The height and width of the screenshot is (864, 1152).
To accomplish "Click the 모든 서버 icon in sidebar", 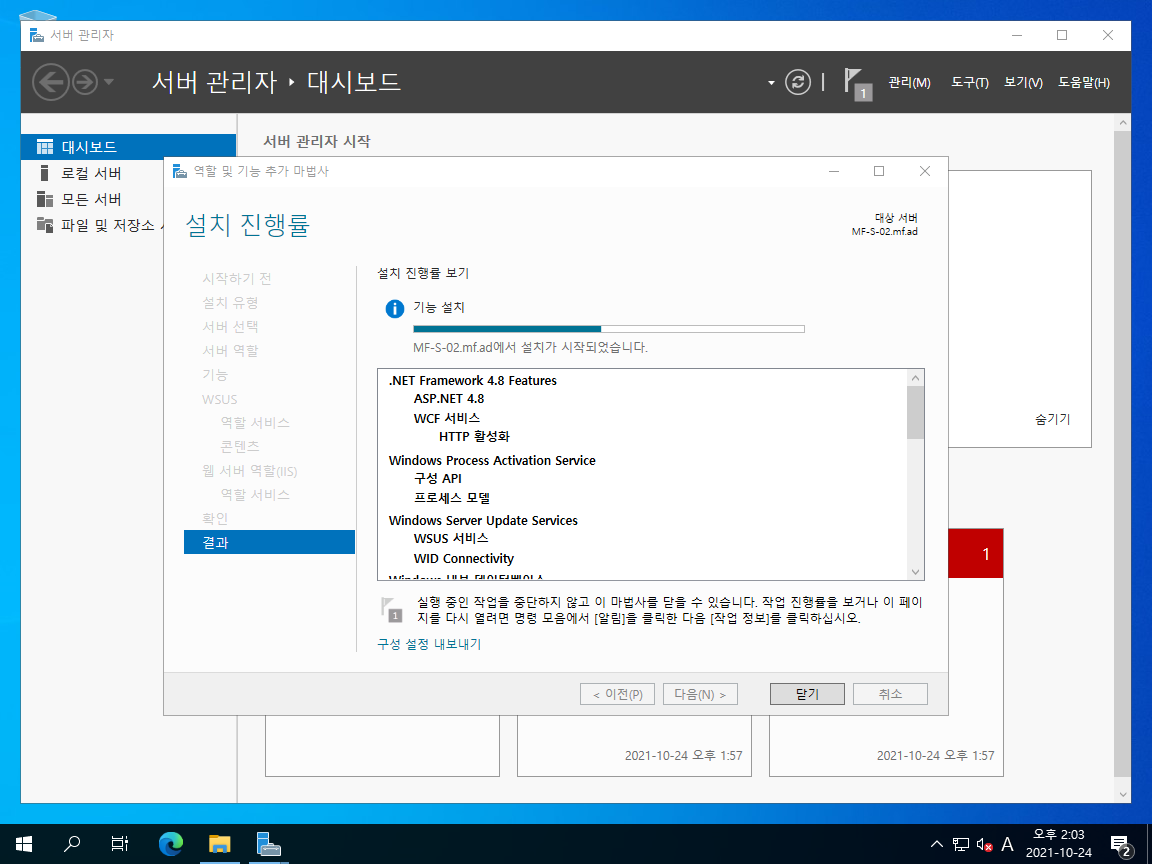I will point(45,199).
